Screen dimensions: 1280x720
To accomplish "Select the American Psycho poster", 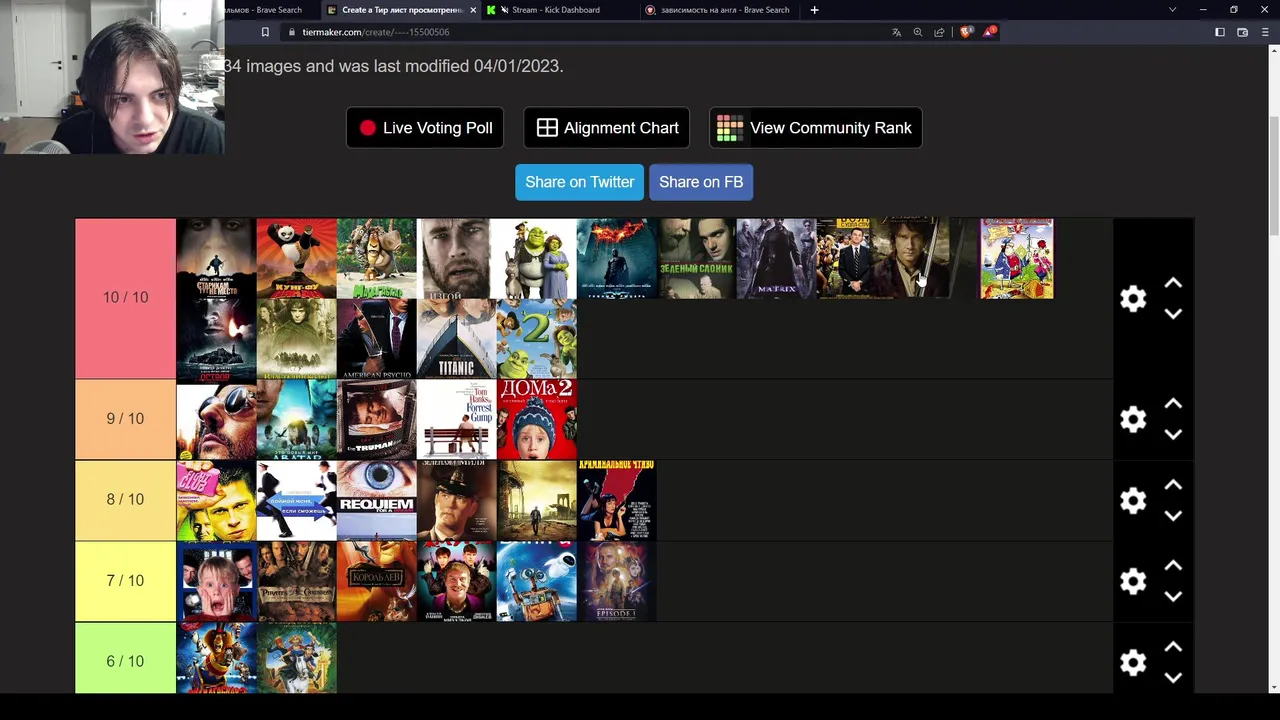I will click(x=377, y=339).
